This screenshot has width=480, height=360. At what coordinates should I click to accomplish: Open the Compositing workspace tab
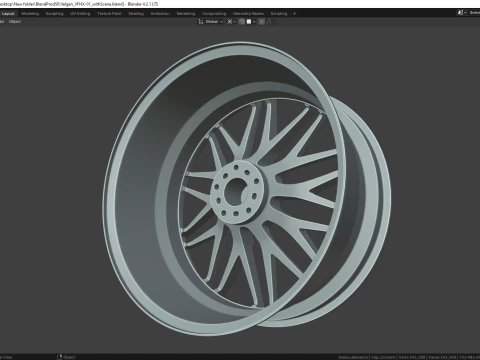click(x=214, y=14)
